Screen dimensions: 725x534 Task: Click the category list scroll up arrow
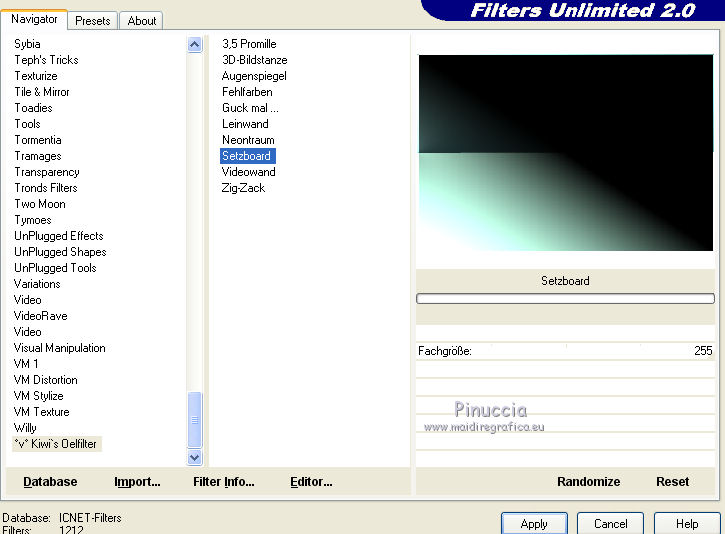click(x=195, y=45)
